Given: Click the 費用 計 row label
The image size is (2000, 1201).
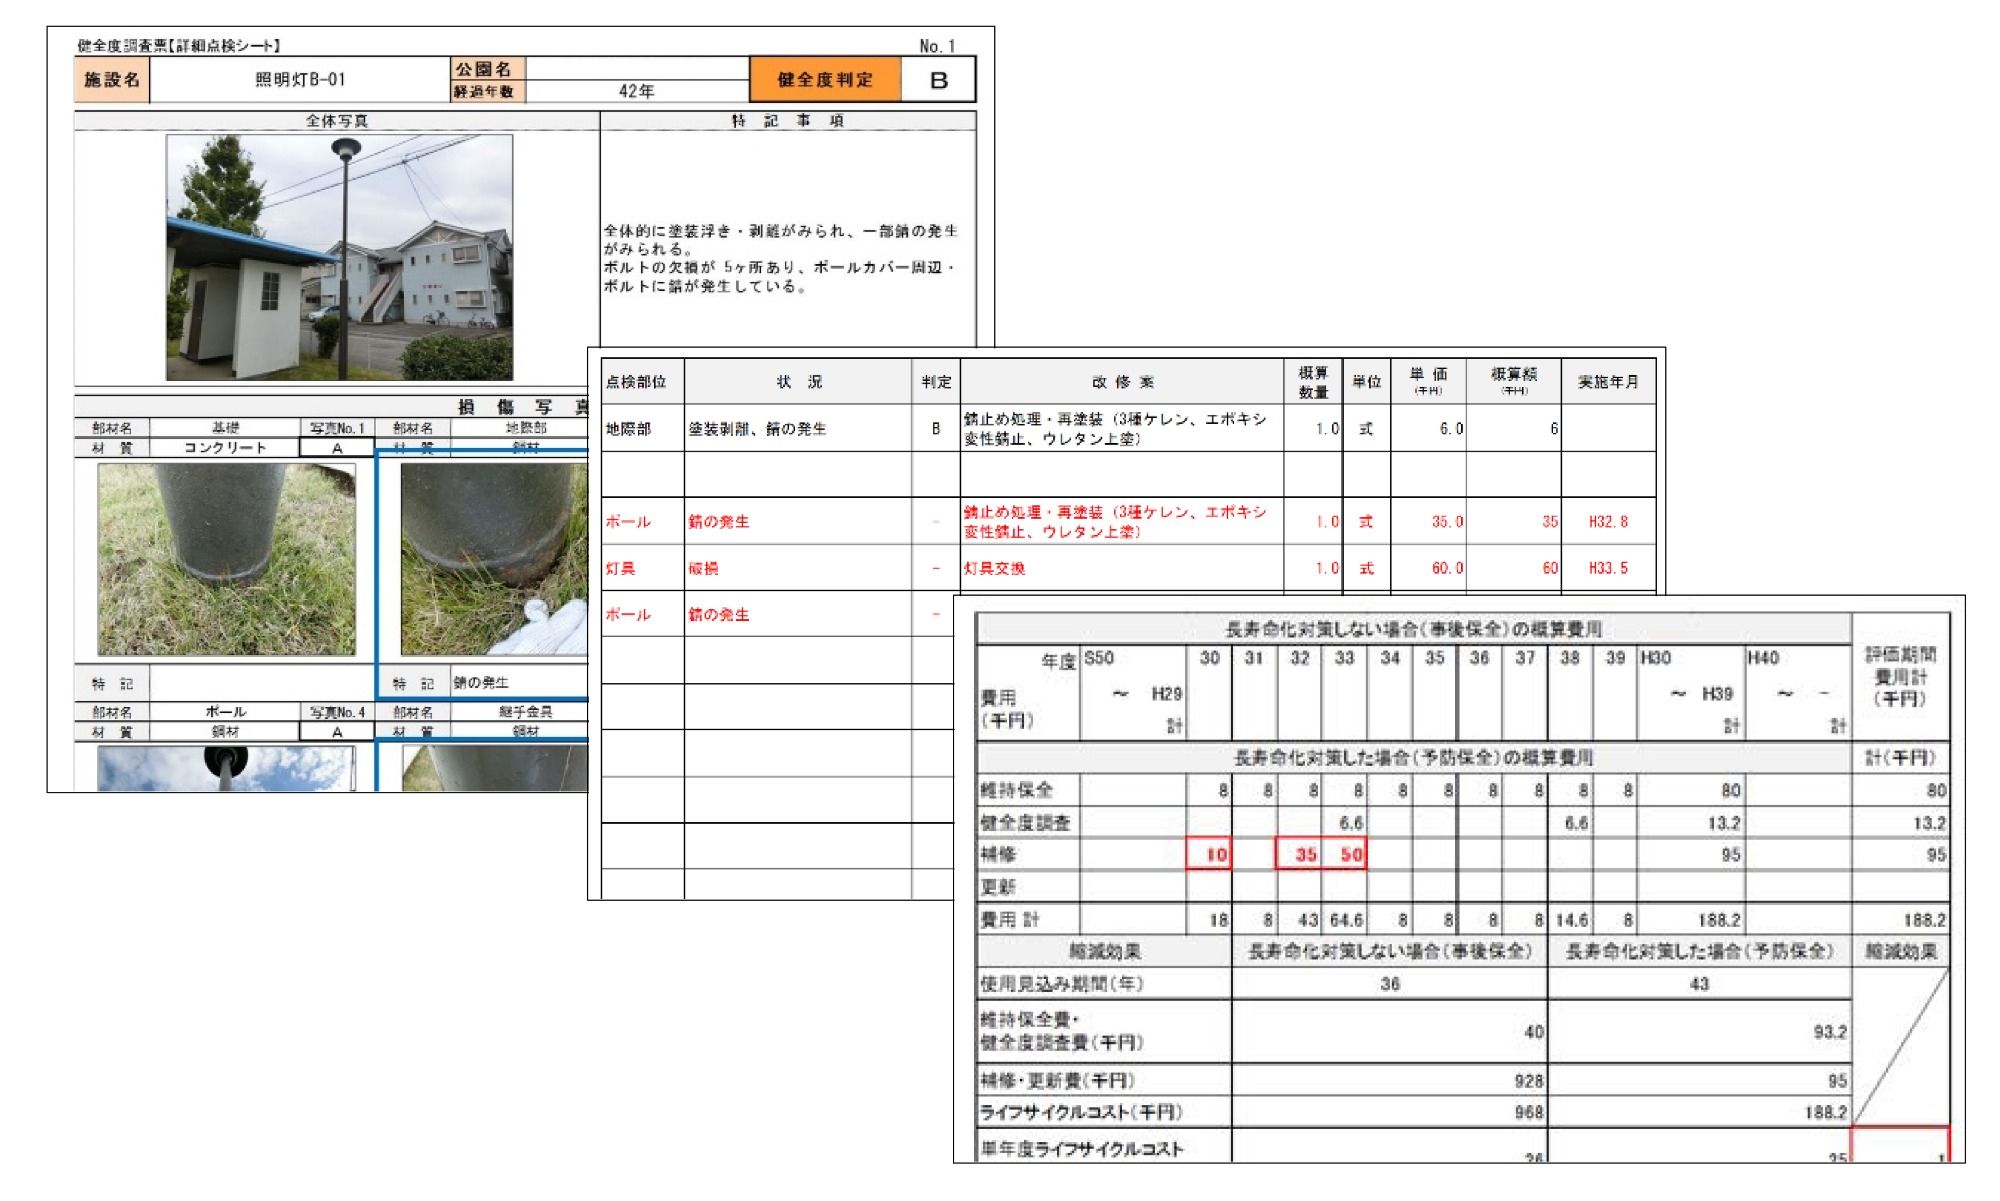Looking at the screenshot, I should 1028,919.
